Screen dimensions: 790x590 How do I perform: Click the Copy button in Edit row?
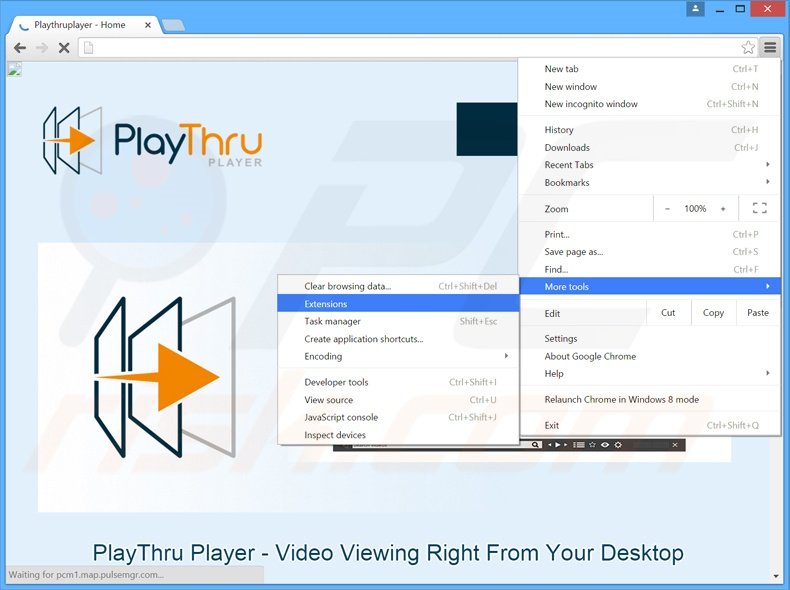[x=713, y=313]
